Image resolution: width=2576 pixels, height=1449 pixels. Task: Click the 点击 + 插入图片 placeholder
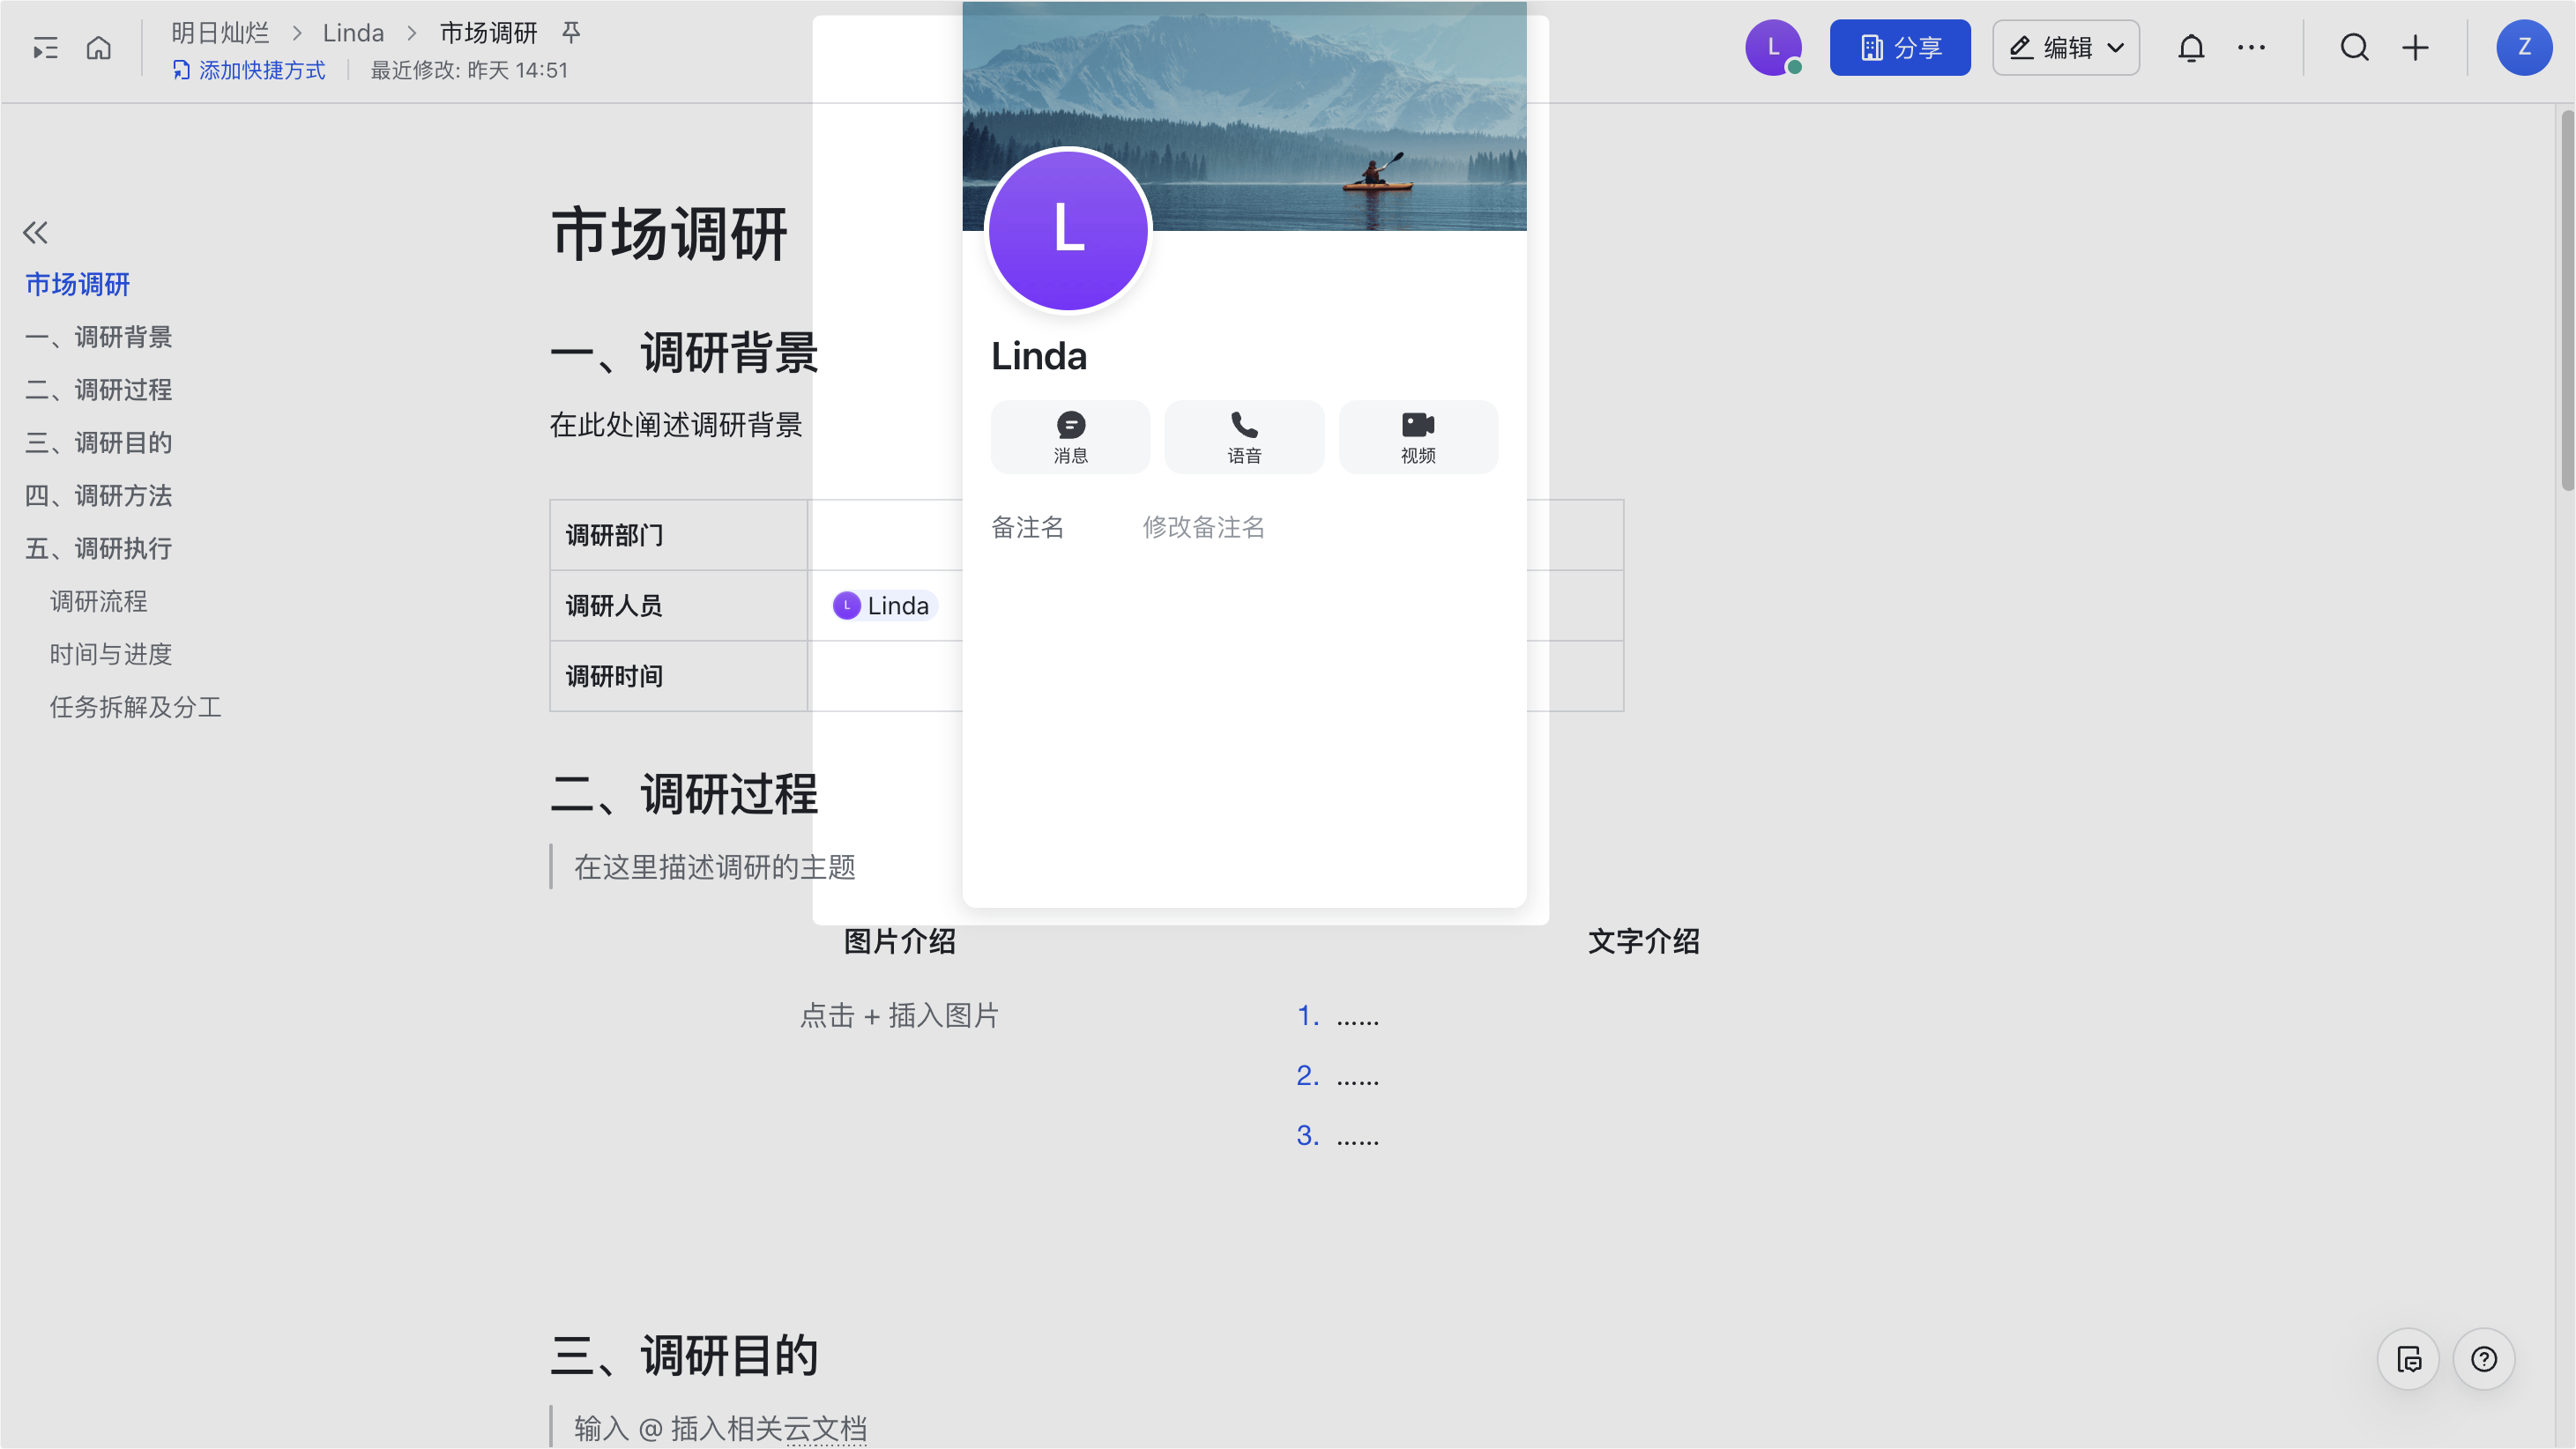[x=899, y=1016]
